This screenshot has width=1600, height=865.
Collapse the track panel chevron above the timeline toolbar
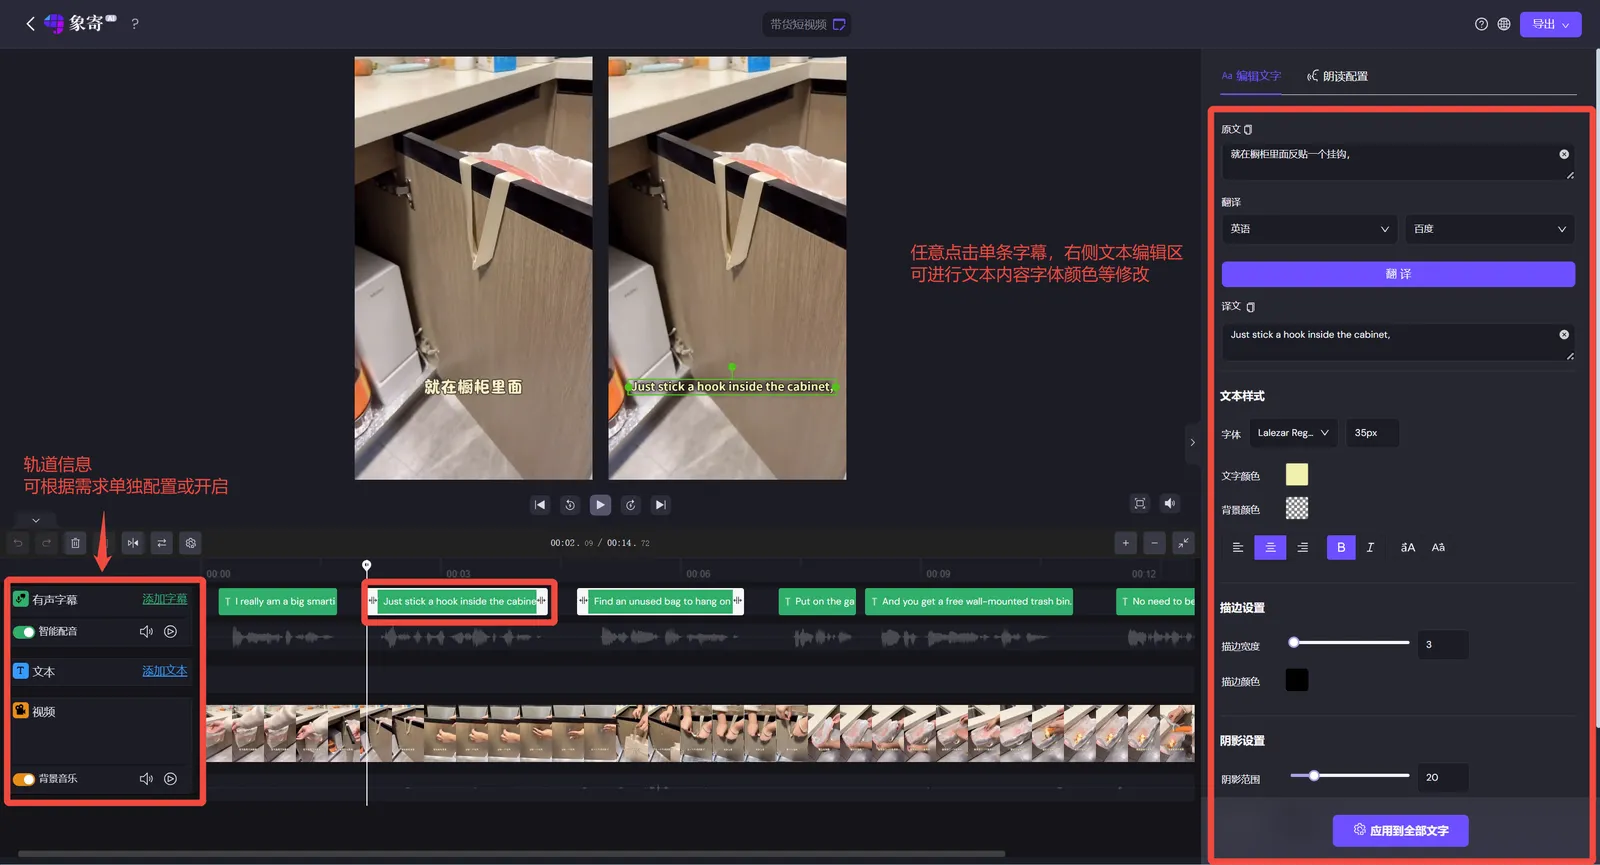point(36,520)
